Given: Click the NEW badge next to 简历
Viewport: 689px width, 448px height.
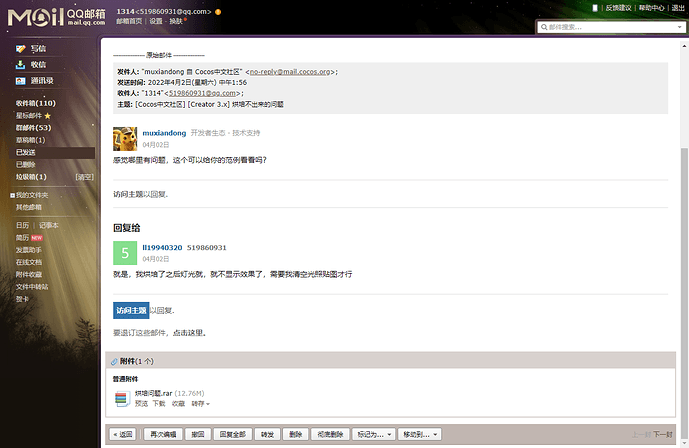Looking at the screenshot, I should (37, 238).
